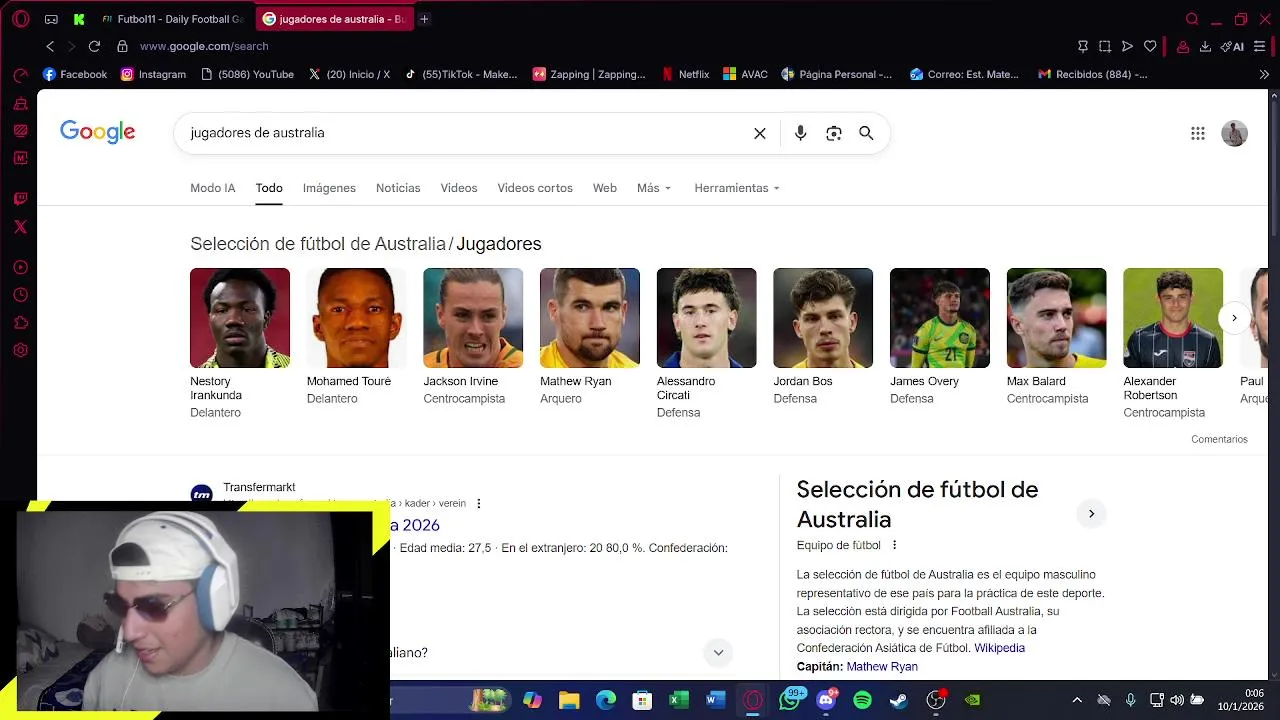Show more bookmarks with the double chevron

(1264, 74)
